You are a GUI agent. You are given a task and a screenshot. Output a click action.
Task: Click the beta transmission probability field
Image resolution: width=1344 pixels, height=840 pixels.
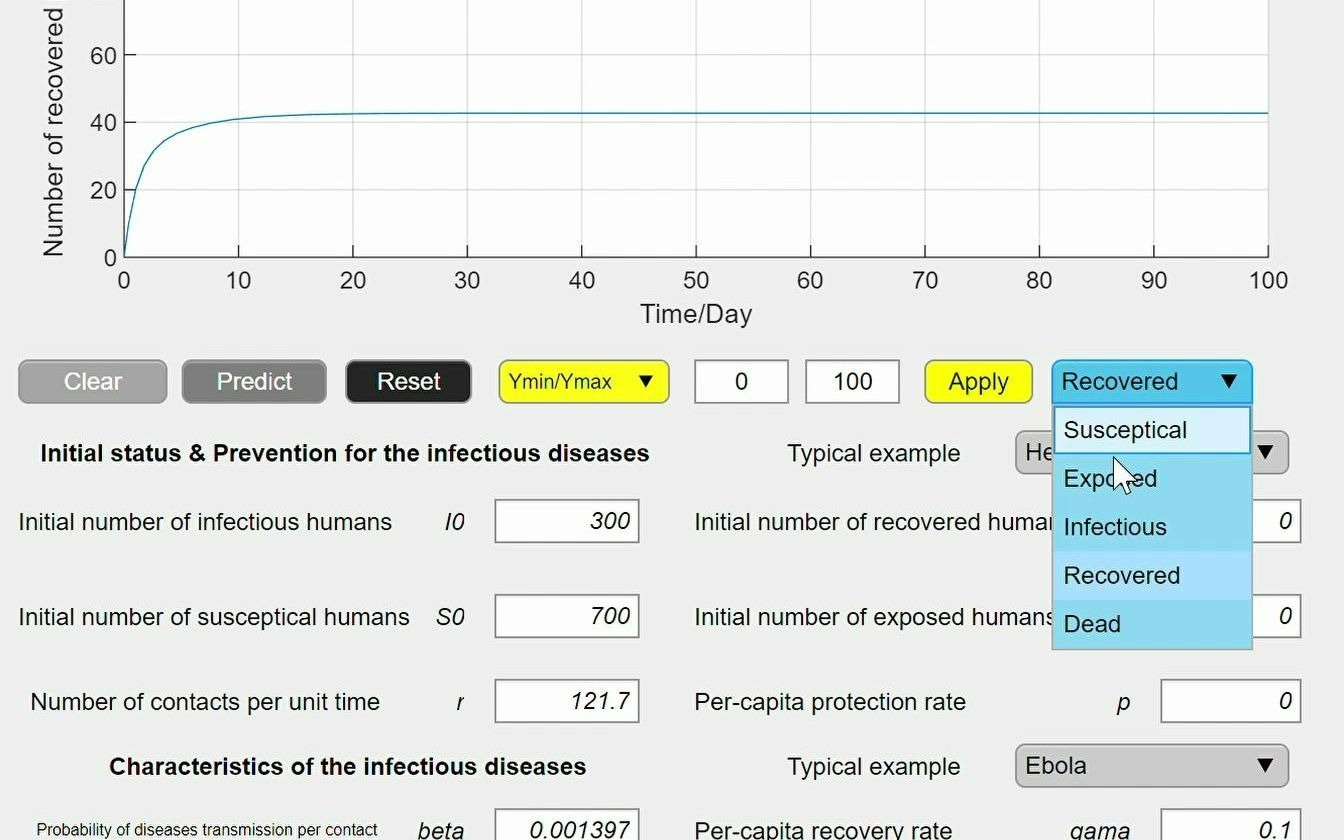[567, 828]
